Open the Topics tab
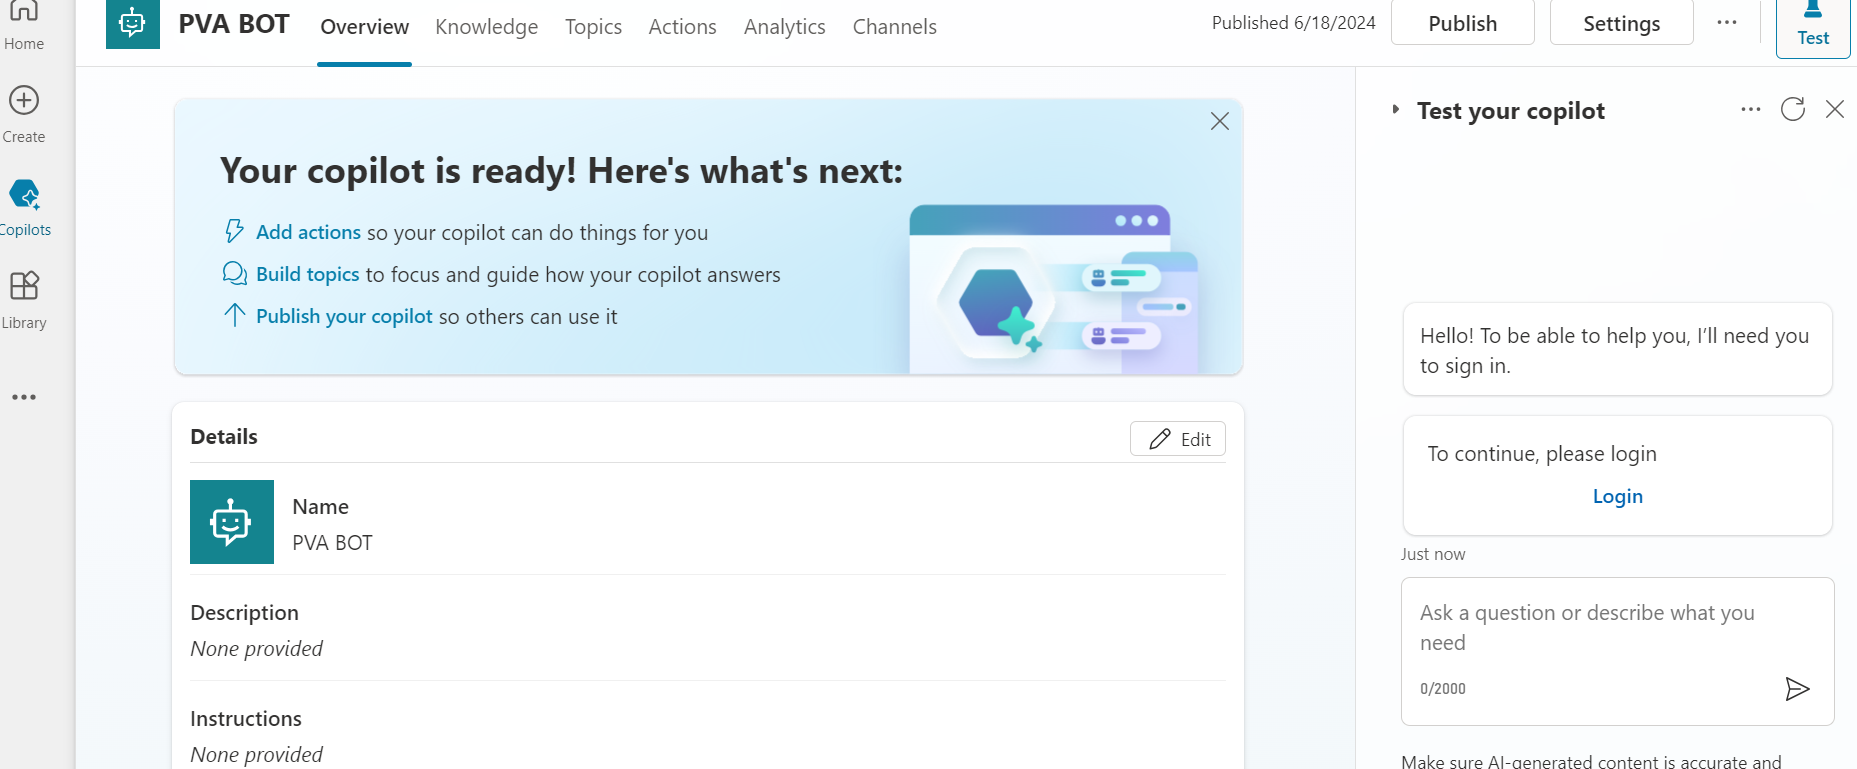 click(x=593, y=27)
